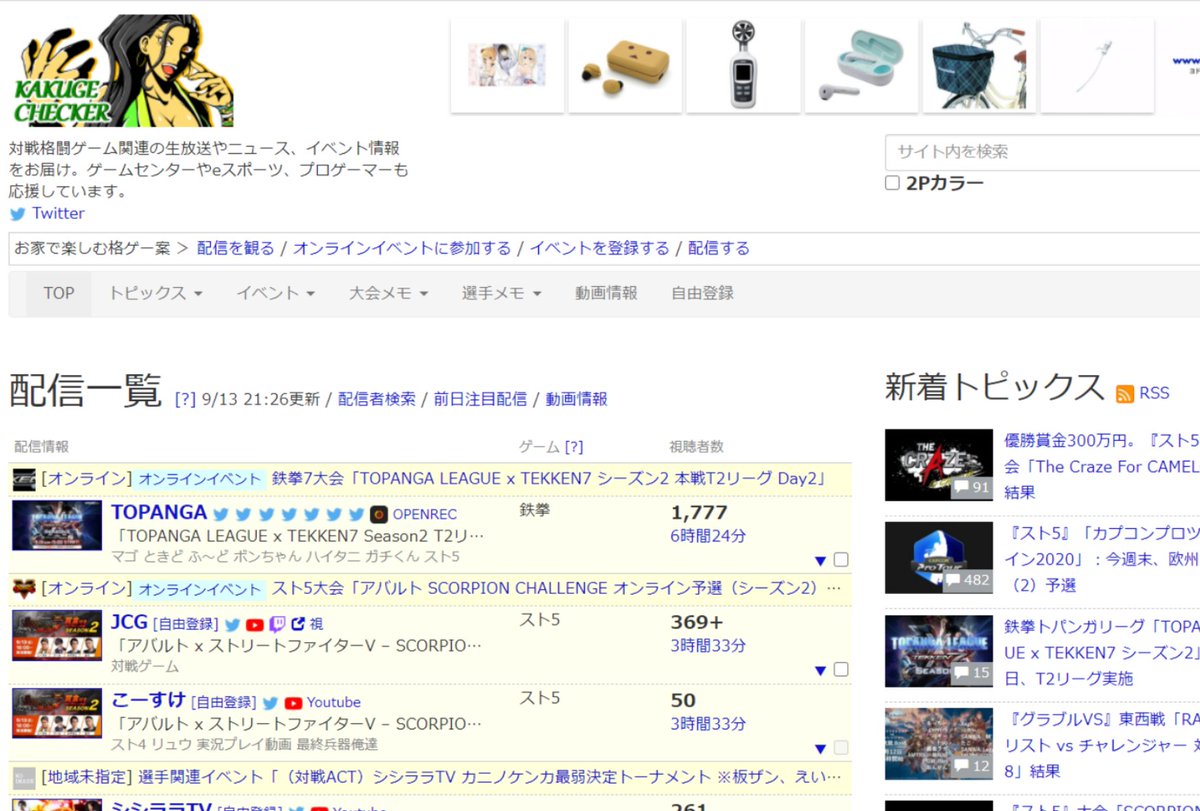The image size is (1200, 811).
Task: Open the こーすけ streamer name link
Action: [x=148, y=701]
